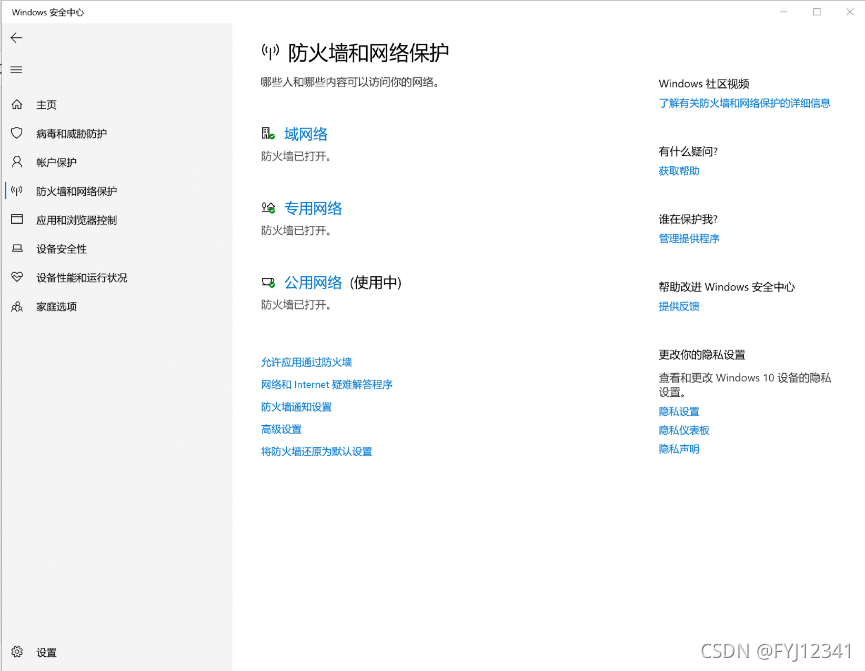Click 防火墙已打开 status under 公用网络
Screen dimensions: 865x671
[x=296, y=305]
